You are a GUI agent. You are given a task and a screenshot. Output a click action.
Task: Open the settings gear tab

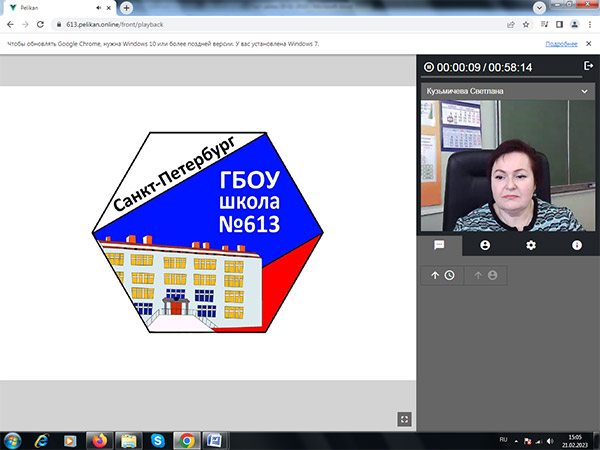[x=531, y=245]
